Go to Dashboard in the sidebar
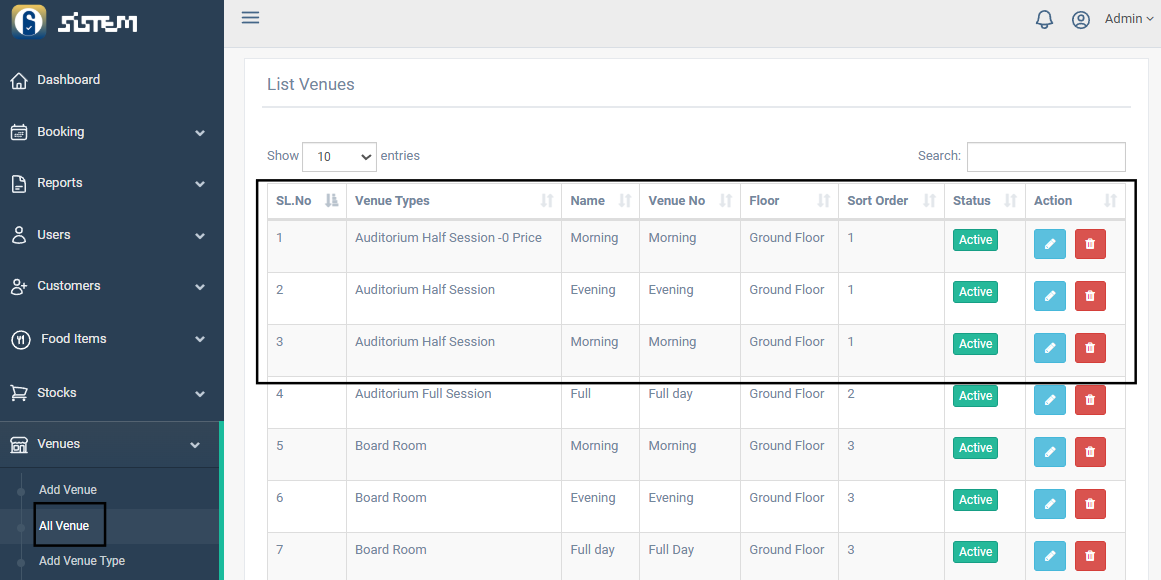Image resolution: width=1161 pixels, height=580 pixels. point(68,79)
